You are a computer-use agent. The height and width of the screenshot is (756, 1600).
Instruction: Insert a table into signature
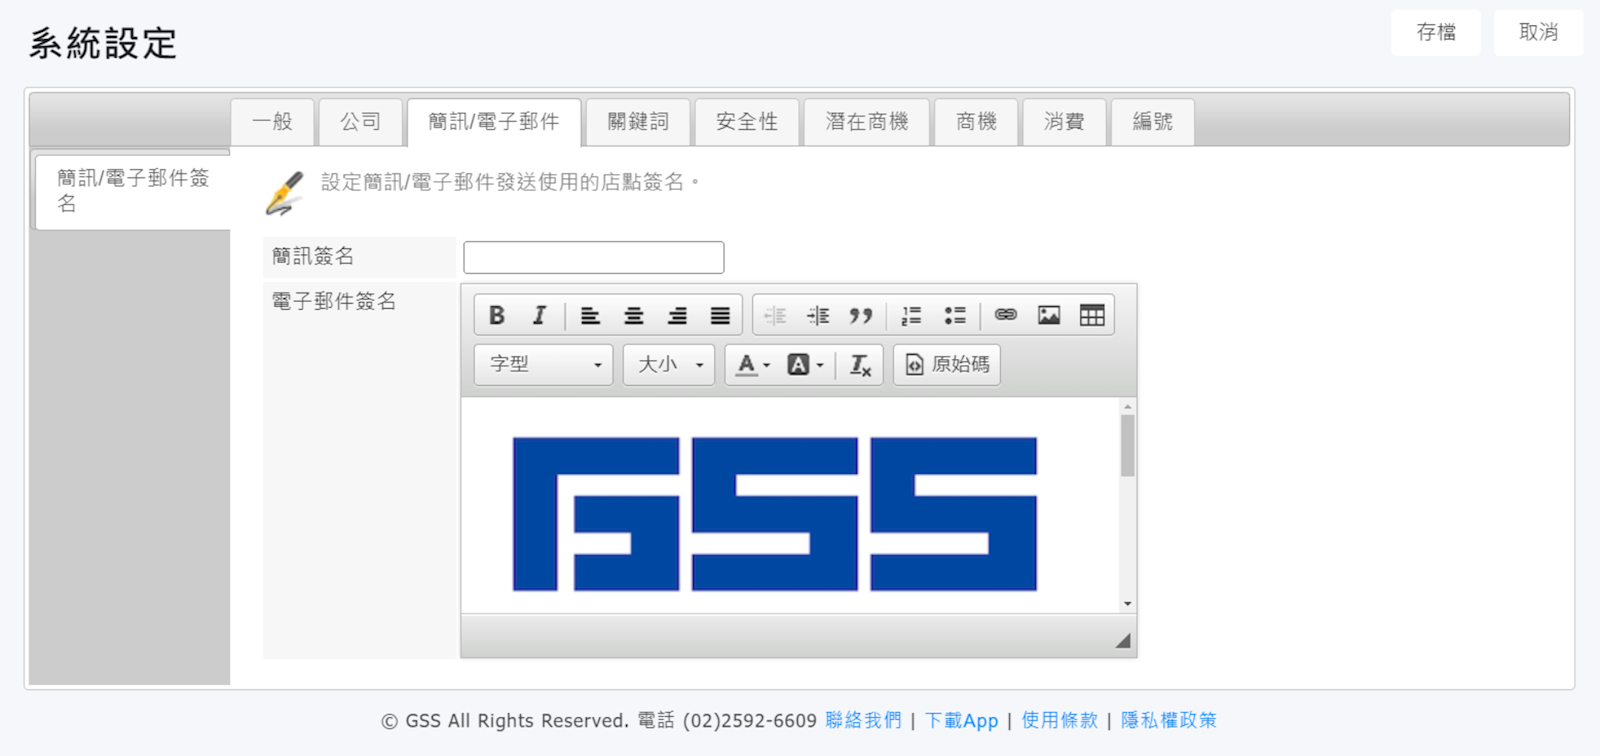[x=1092, y=316]
